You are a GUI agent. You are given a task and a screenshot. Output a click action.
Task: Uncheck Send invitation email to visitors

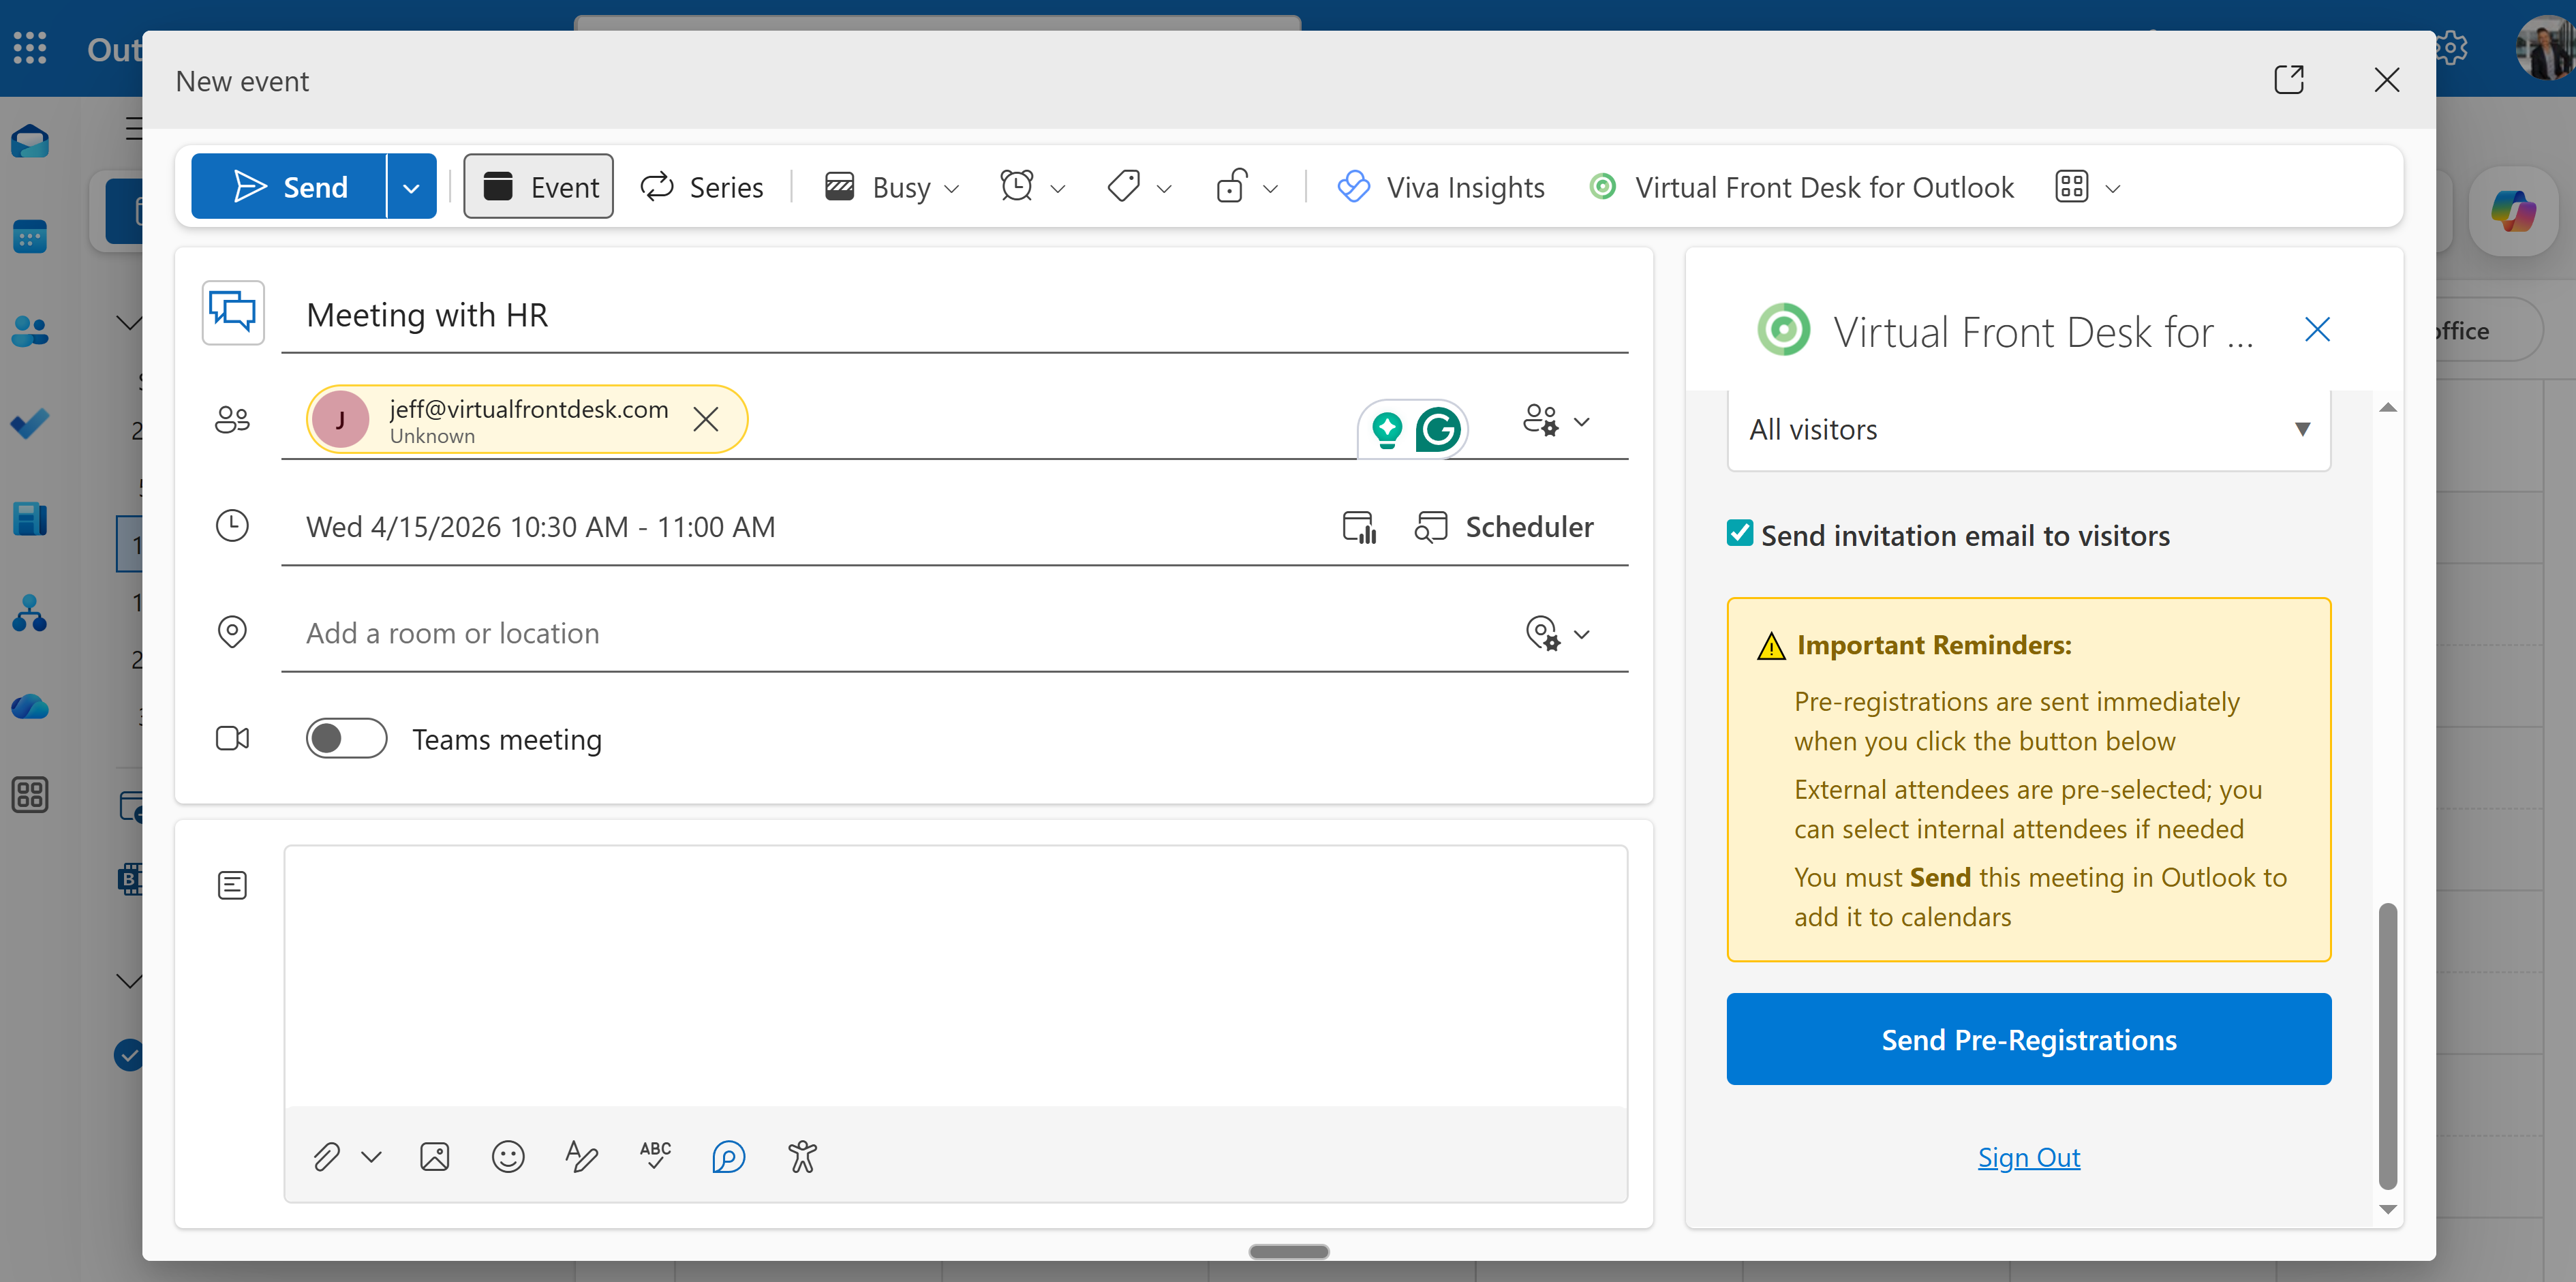[x=1740, y=534]
